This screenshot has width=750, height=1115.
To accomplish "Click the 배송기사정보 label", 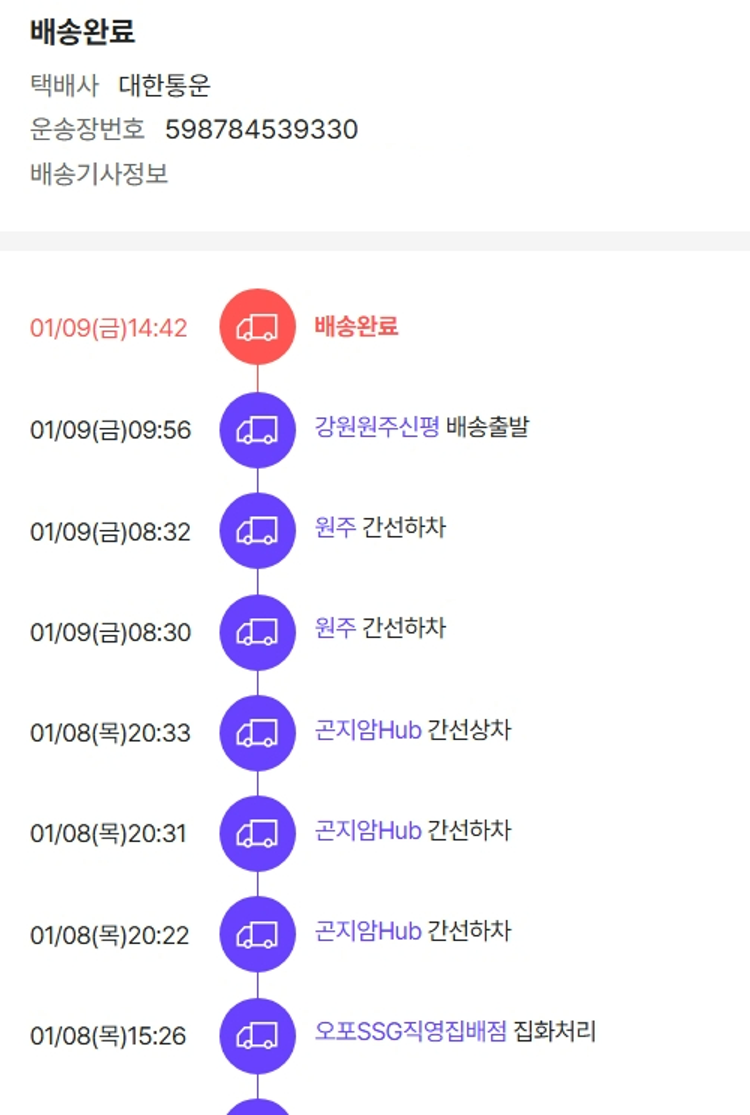I will pos(99,174).
